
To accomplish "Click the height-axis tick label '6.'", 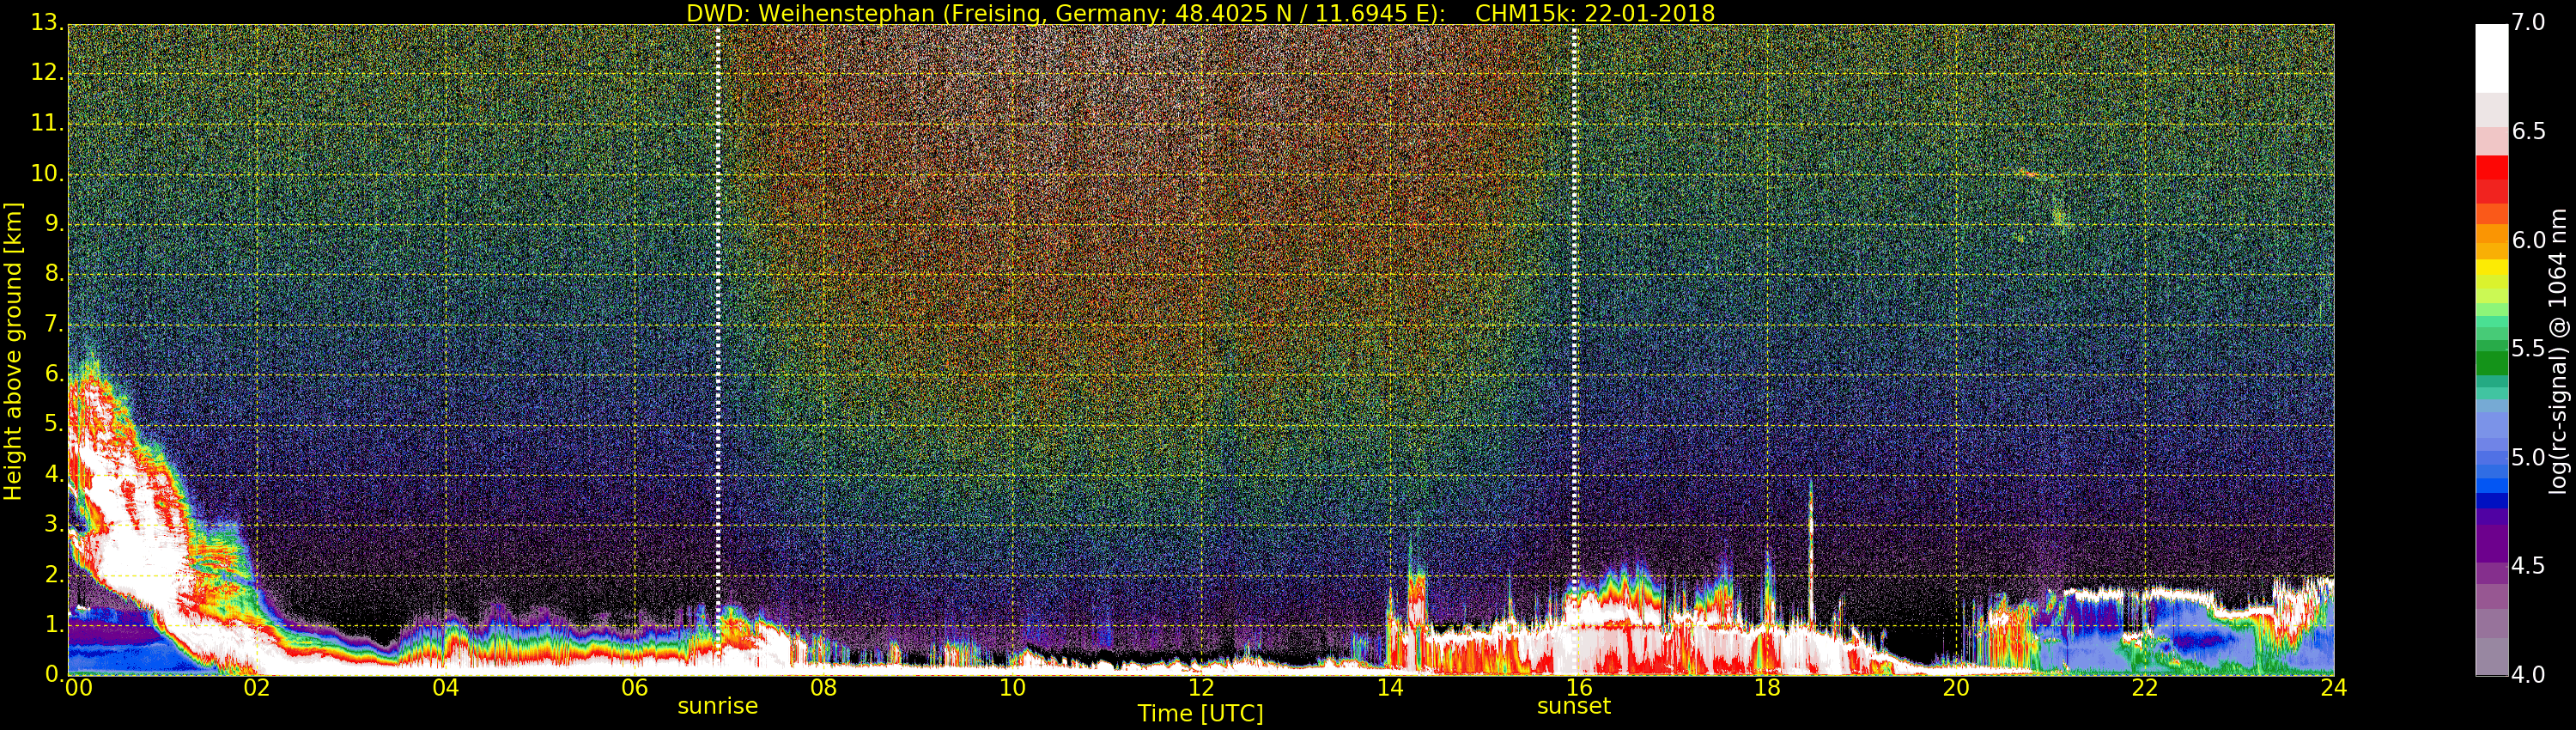I will [54, 373].
